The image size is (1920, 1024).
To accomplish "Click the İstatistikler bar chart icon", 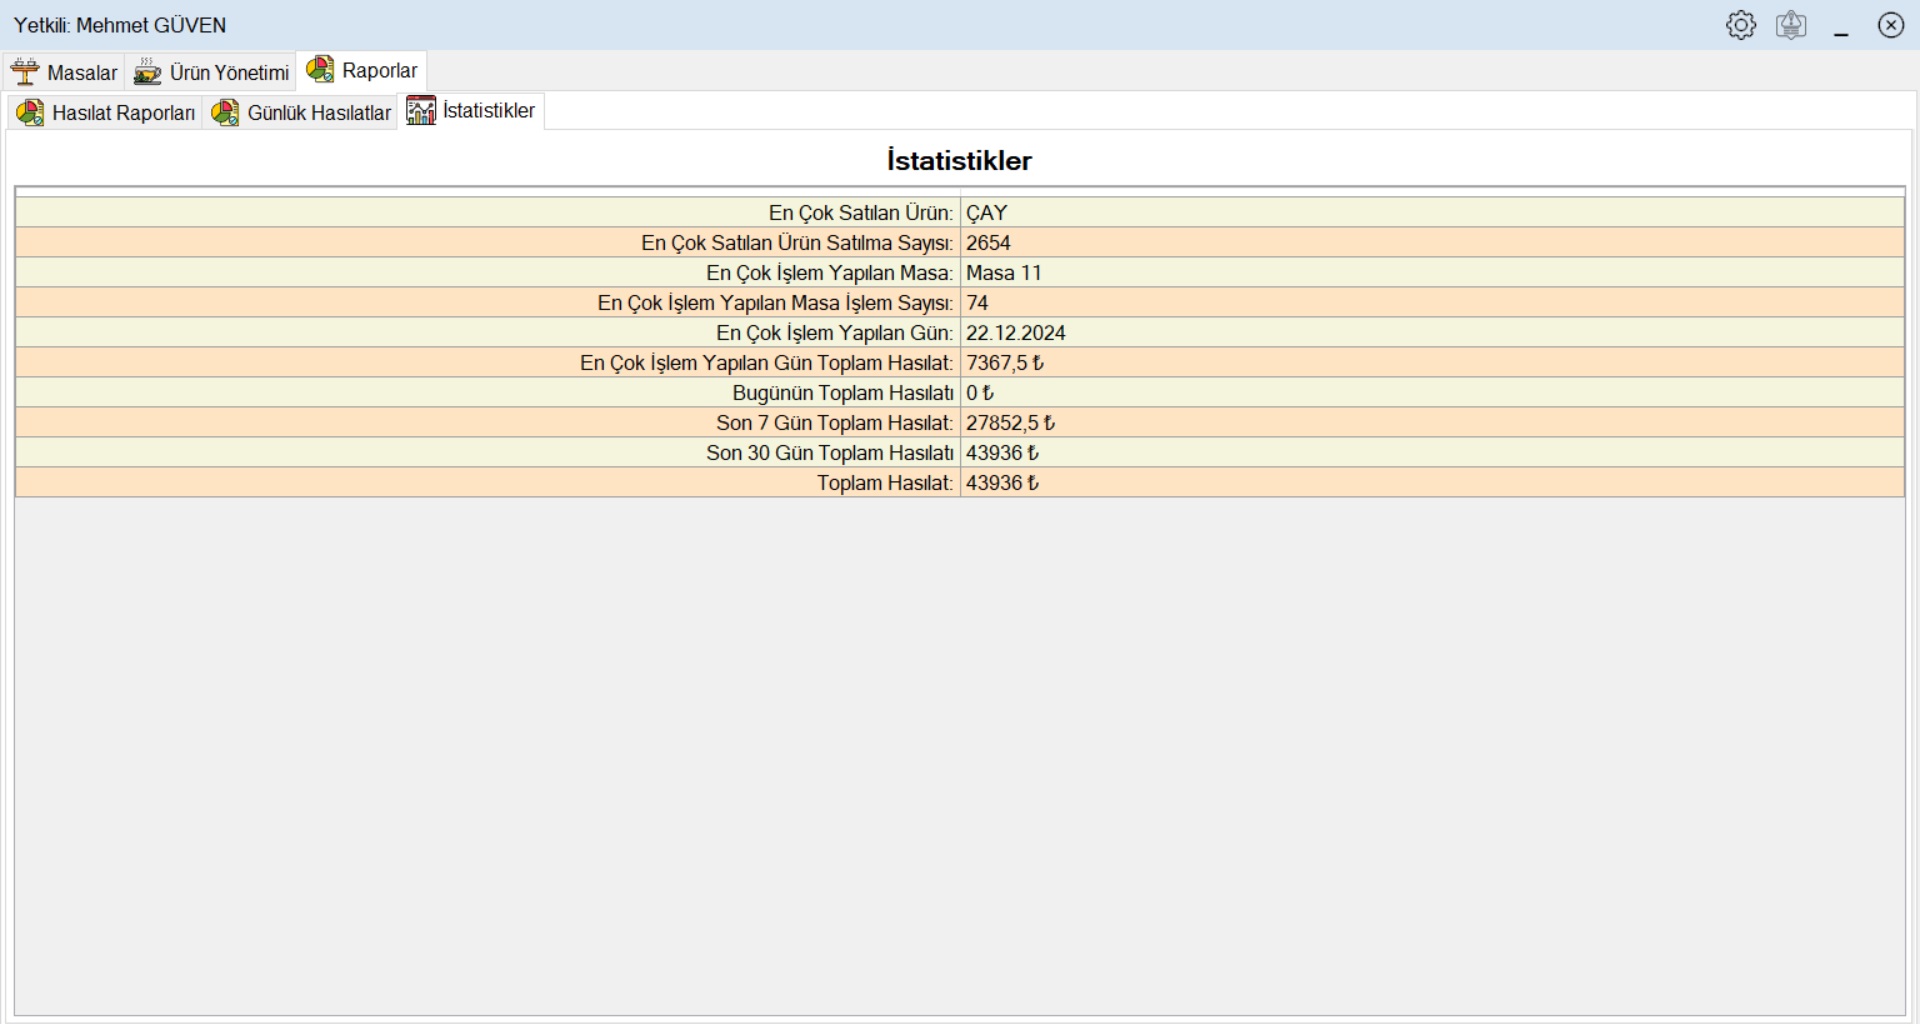I will (x=421, y=111).
